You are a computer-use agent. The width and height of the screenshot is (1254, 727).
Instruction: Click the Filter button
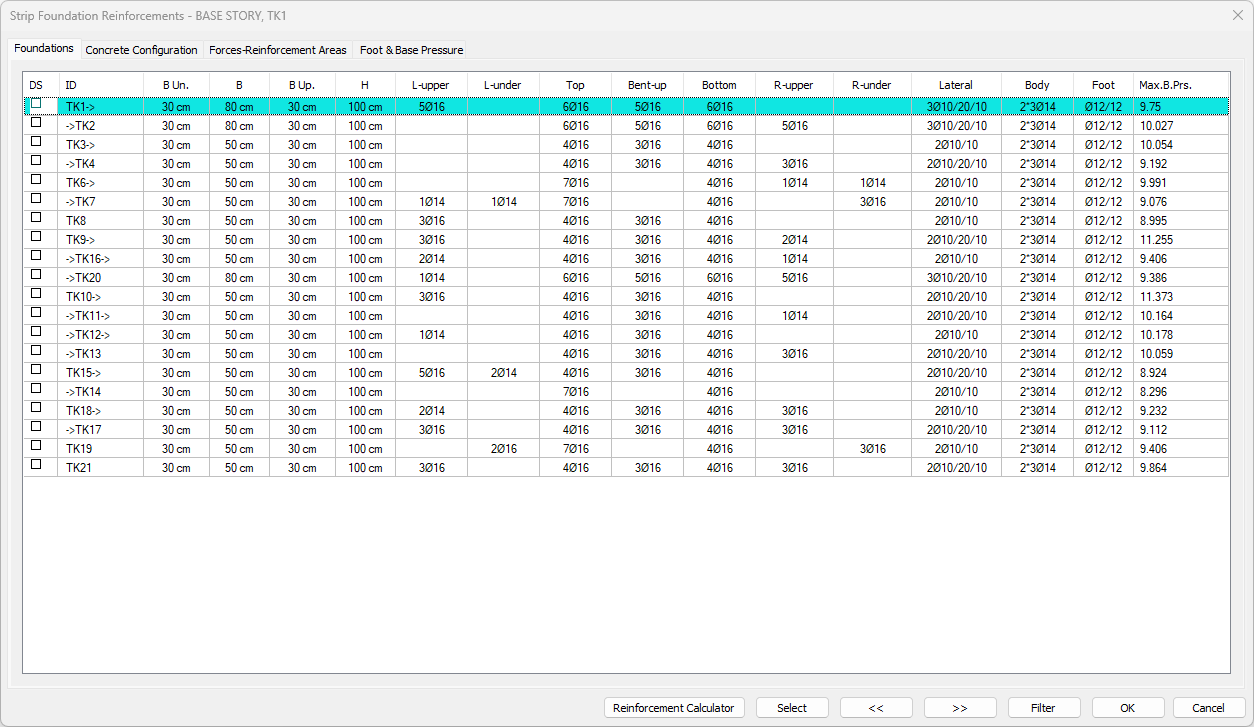click(1043, 708)
